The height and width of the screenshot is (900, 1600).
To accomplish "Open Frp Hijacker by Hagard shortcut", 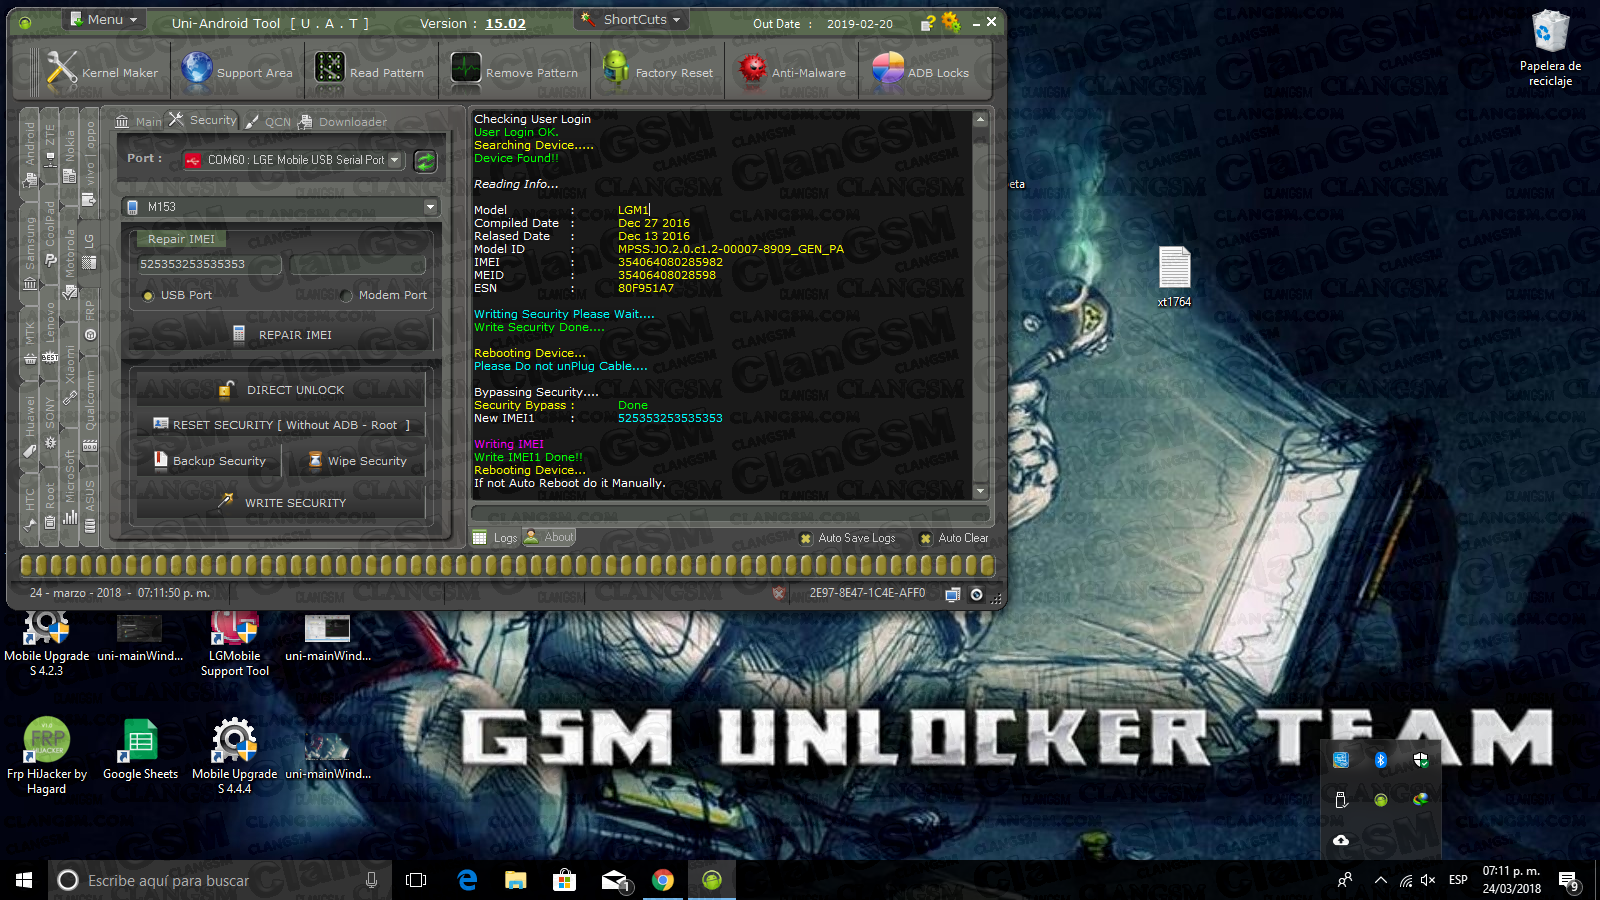I will click(x=46, y=756).
